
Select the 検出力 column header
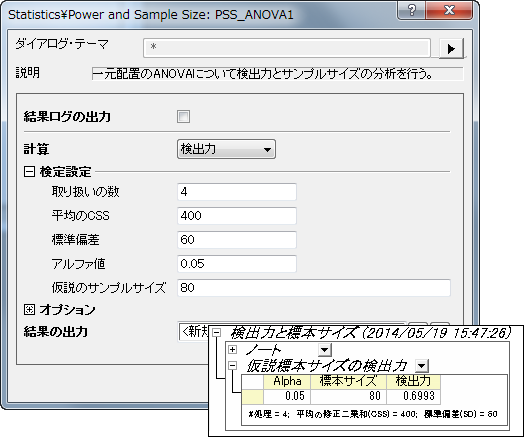click(x=413, y=382)
